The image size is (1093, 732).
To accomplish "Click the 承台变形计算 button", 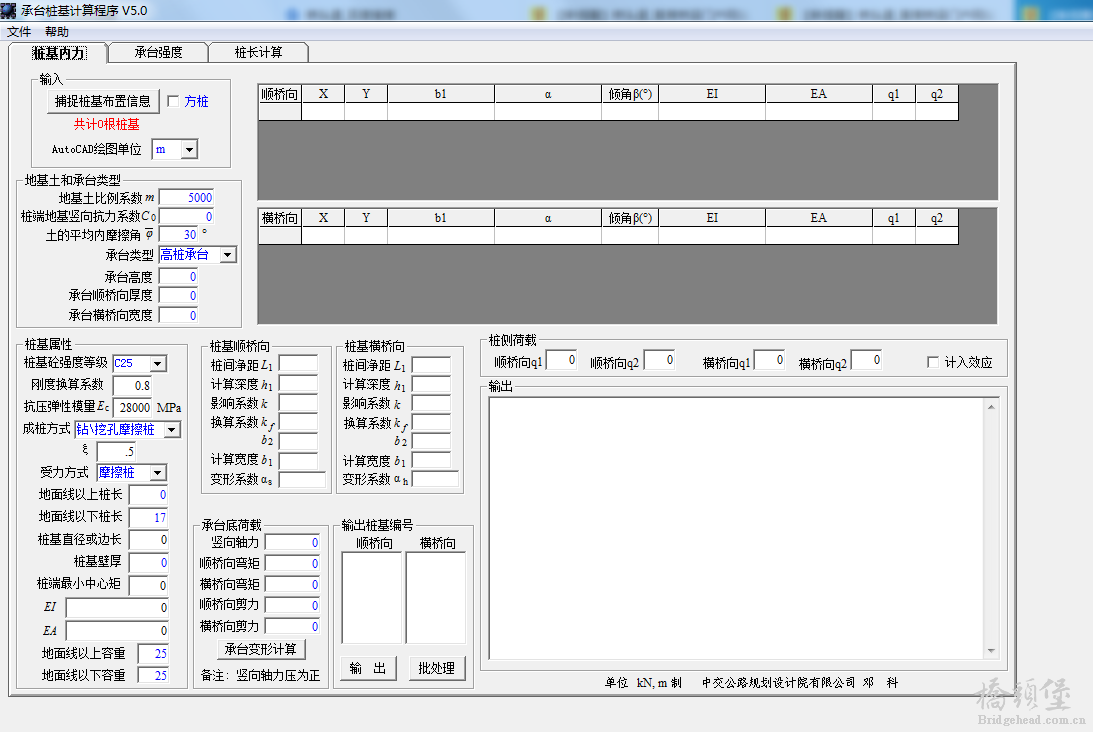I will tap(261, 649).
